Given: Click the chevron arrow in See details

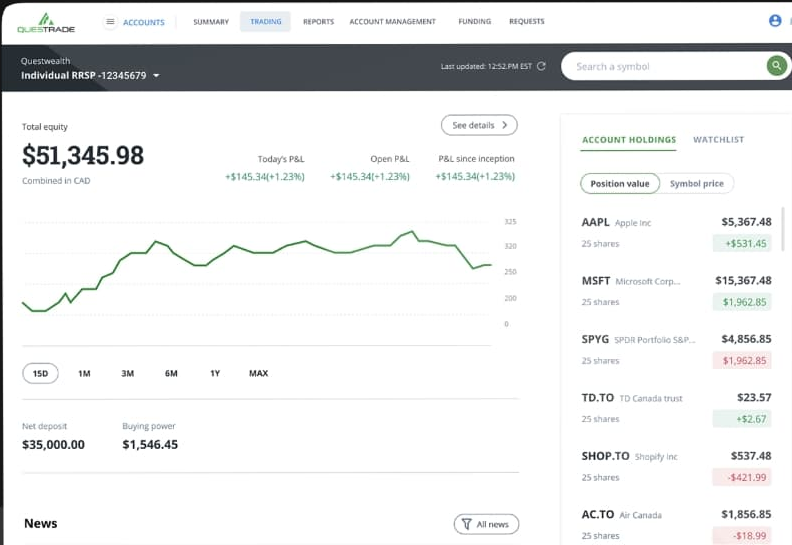Looking at the screenshot, I should [504, 125].
